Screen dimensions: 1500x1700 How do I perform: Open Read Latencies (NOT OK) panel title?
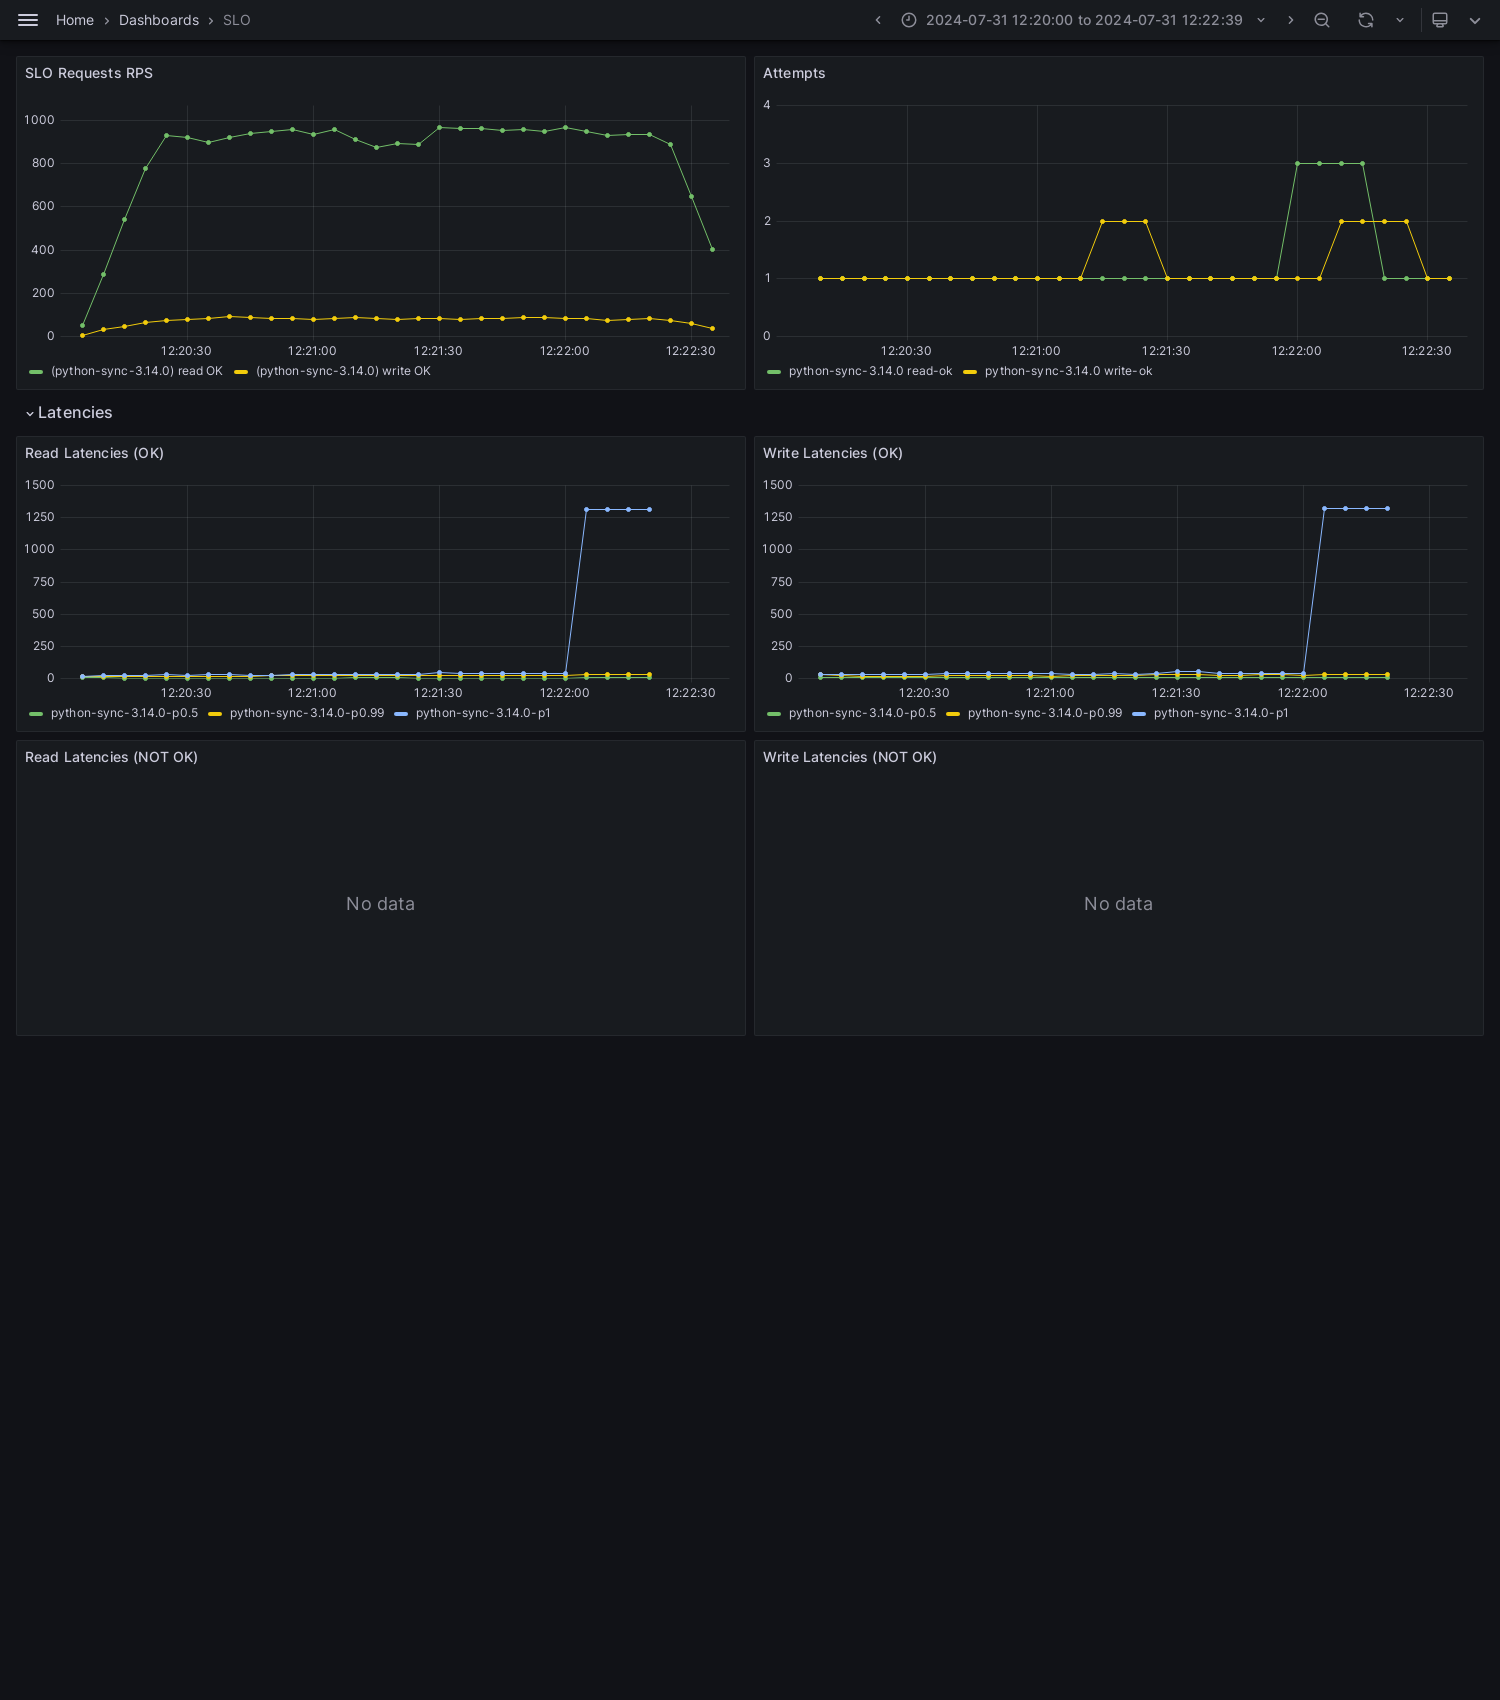pos(111,757)
